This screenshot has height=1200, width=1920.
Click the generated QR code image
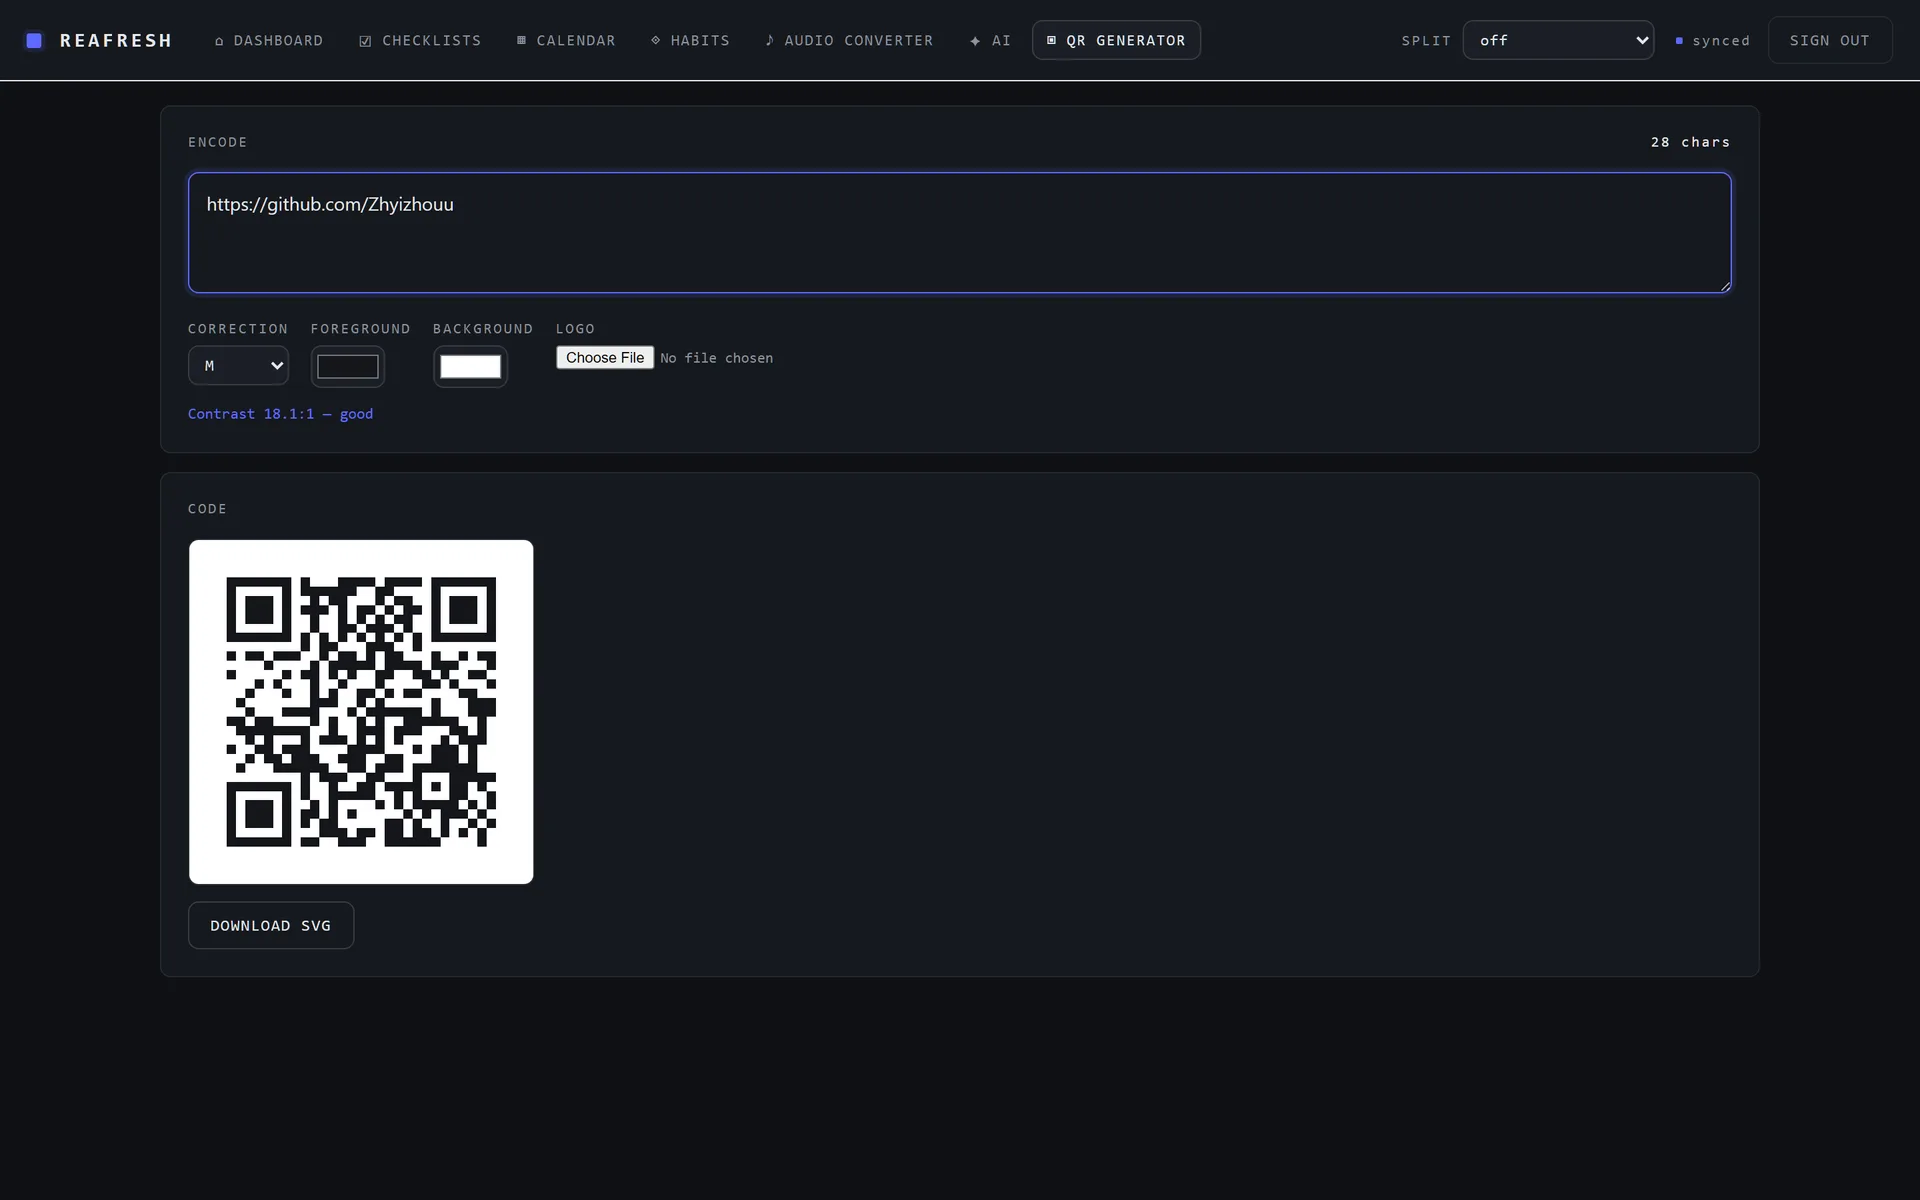(x=361, y=712)
